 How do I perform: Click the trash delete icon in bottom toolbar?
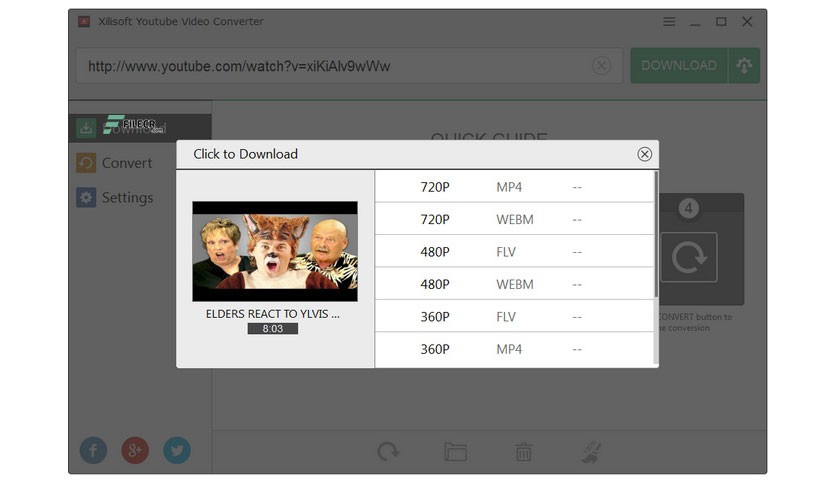click(x=524, y=451)
